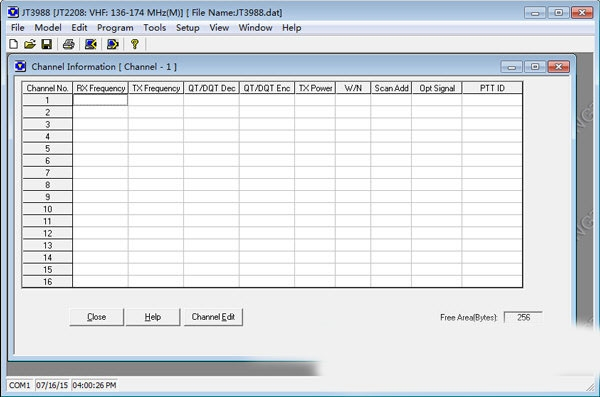Open the Window menu

click(x=255, y=28)
